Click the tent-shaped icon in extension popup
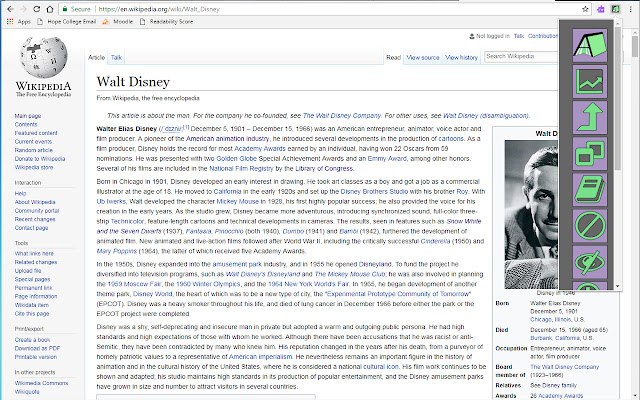 pyautogui.click(x=589, y=43)
